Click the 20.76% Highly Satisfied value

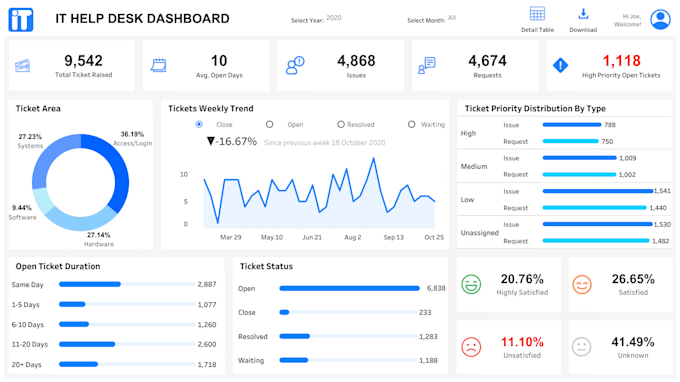[522, 279]
